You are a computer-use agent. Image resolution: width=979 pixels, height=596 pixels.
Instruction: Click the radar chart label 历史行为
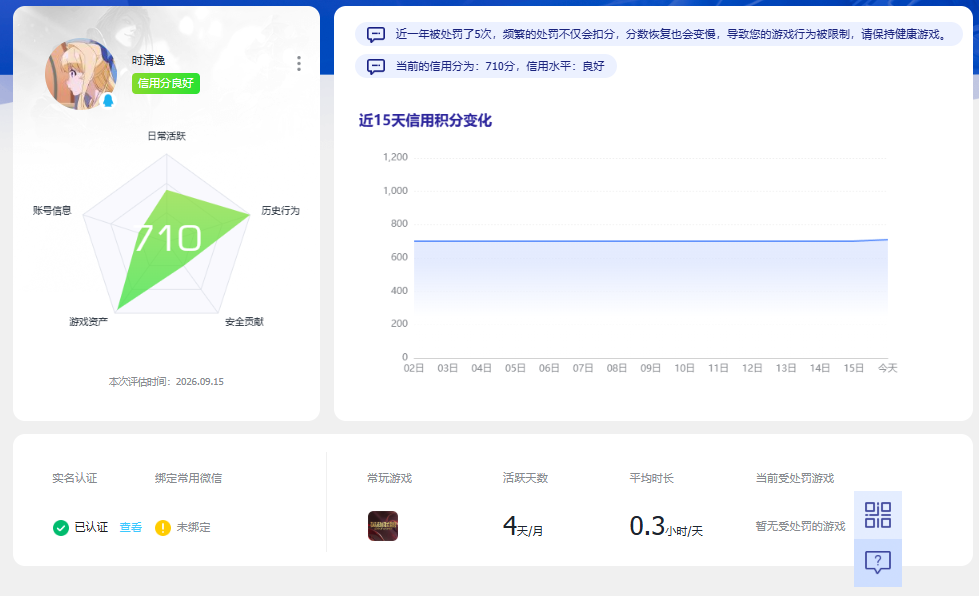pyautogui.click(x=280, y=211)
